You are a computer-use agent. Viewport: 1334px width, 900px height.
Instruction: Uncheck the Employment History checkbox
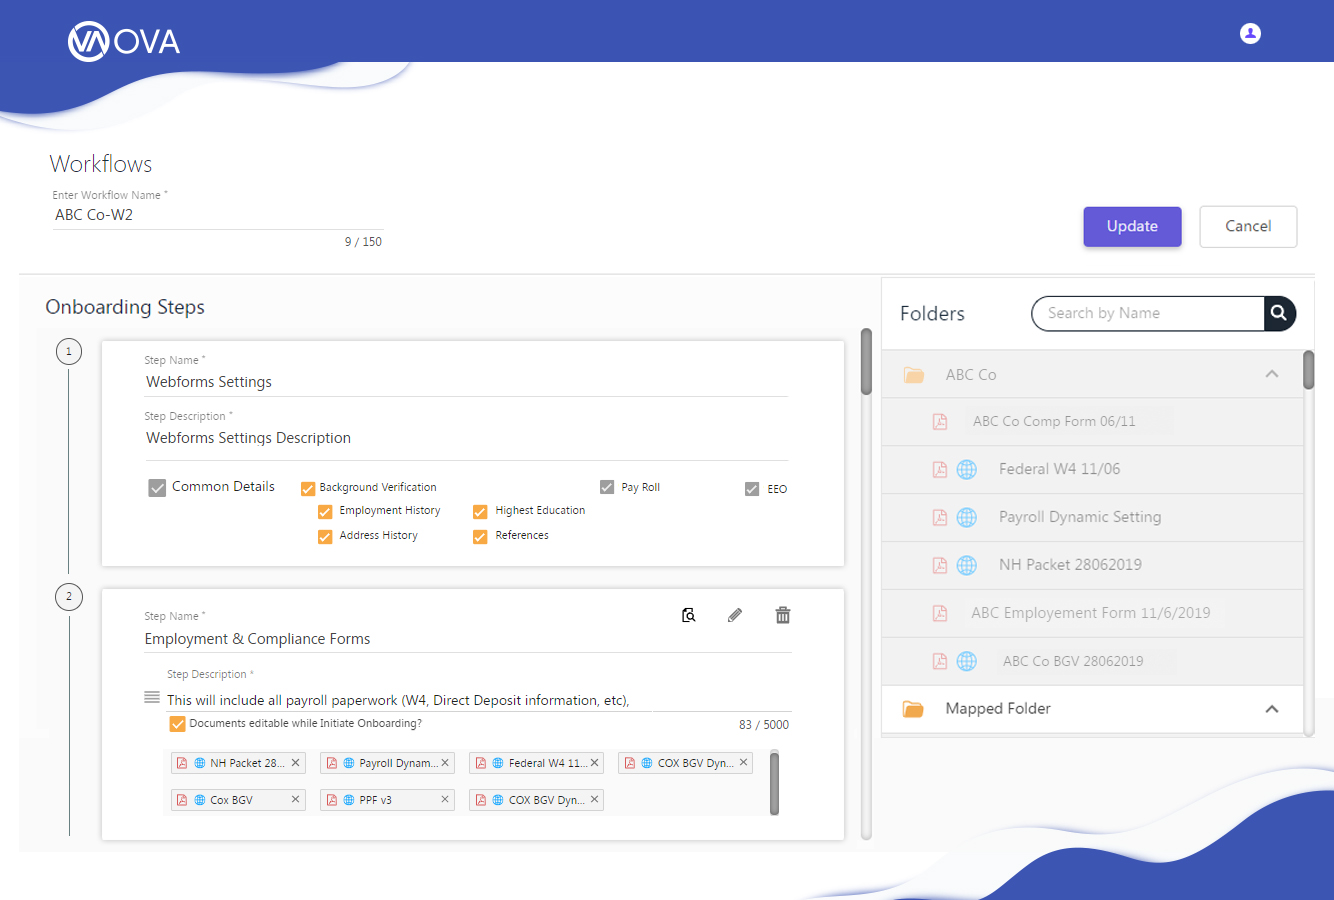pos(325,511)
